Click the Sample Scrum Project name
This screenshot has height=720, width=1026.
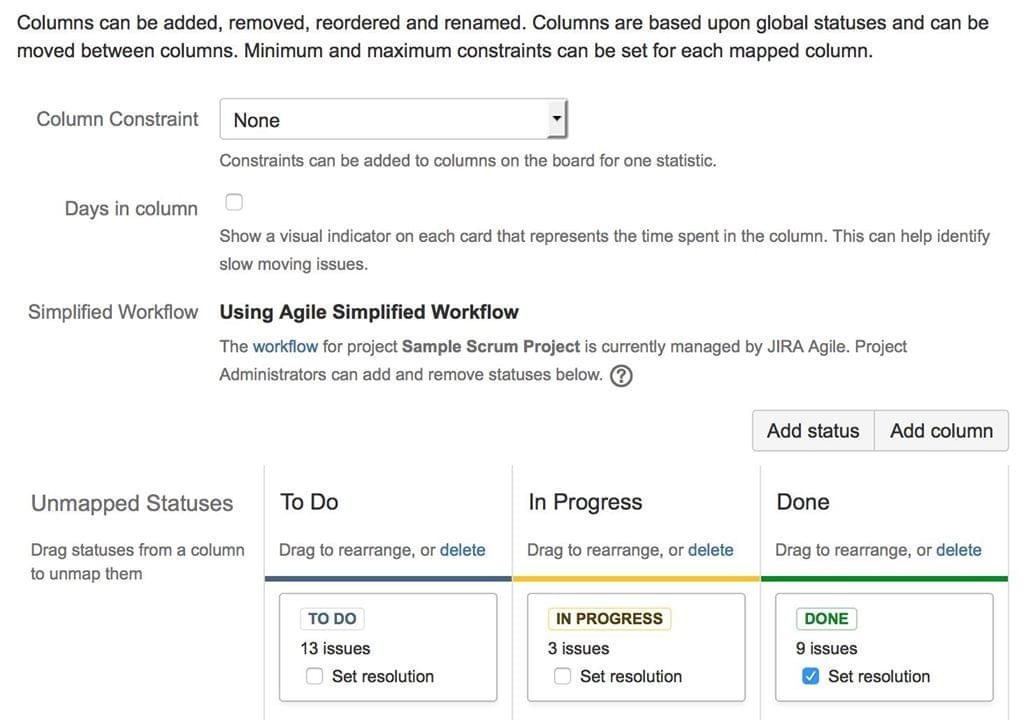[491, 346]
